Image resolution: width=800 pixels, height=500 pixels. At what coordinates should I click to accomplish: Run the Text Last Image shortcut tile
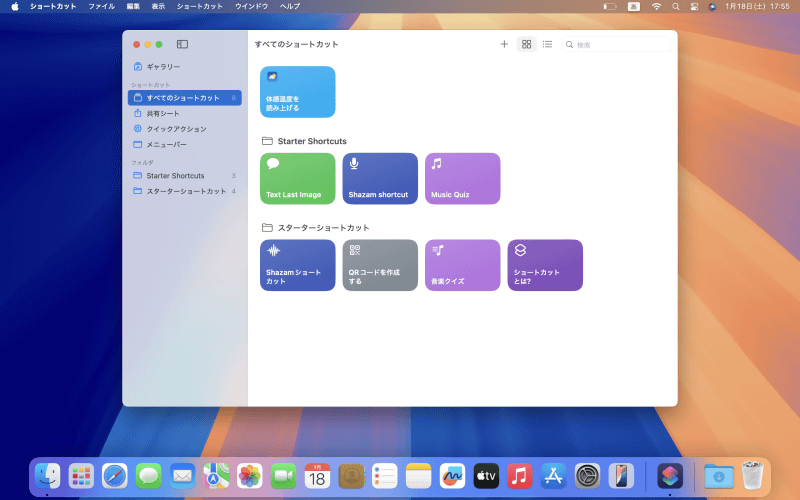coord(297,179)
